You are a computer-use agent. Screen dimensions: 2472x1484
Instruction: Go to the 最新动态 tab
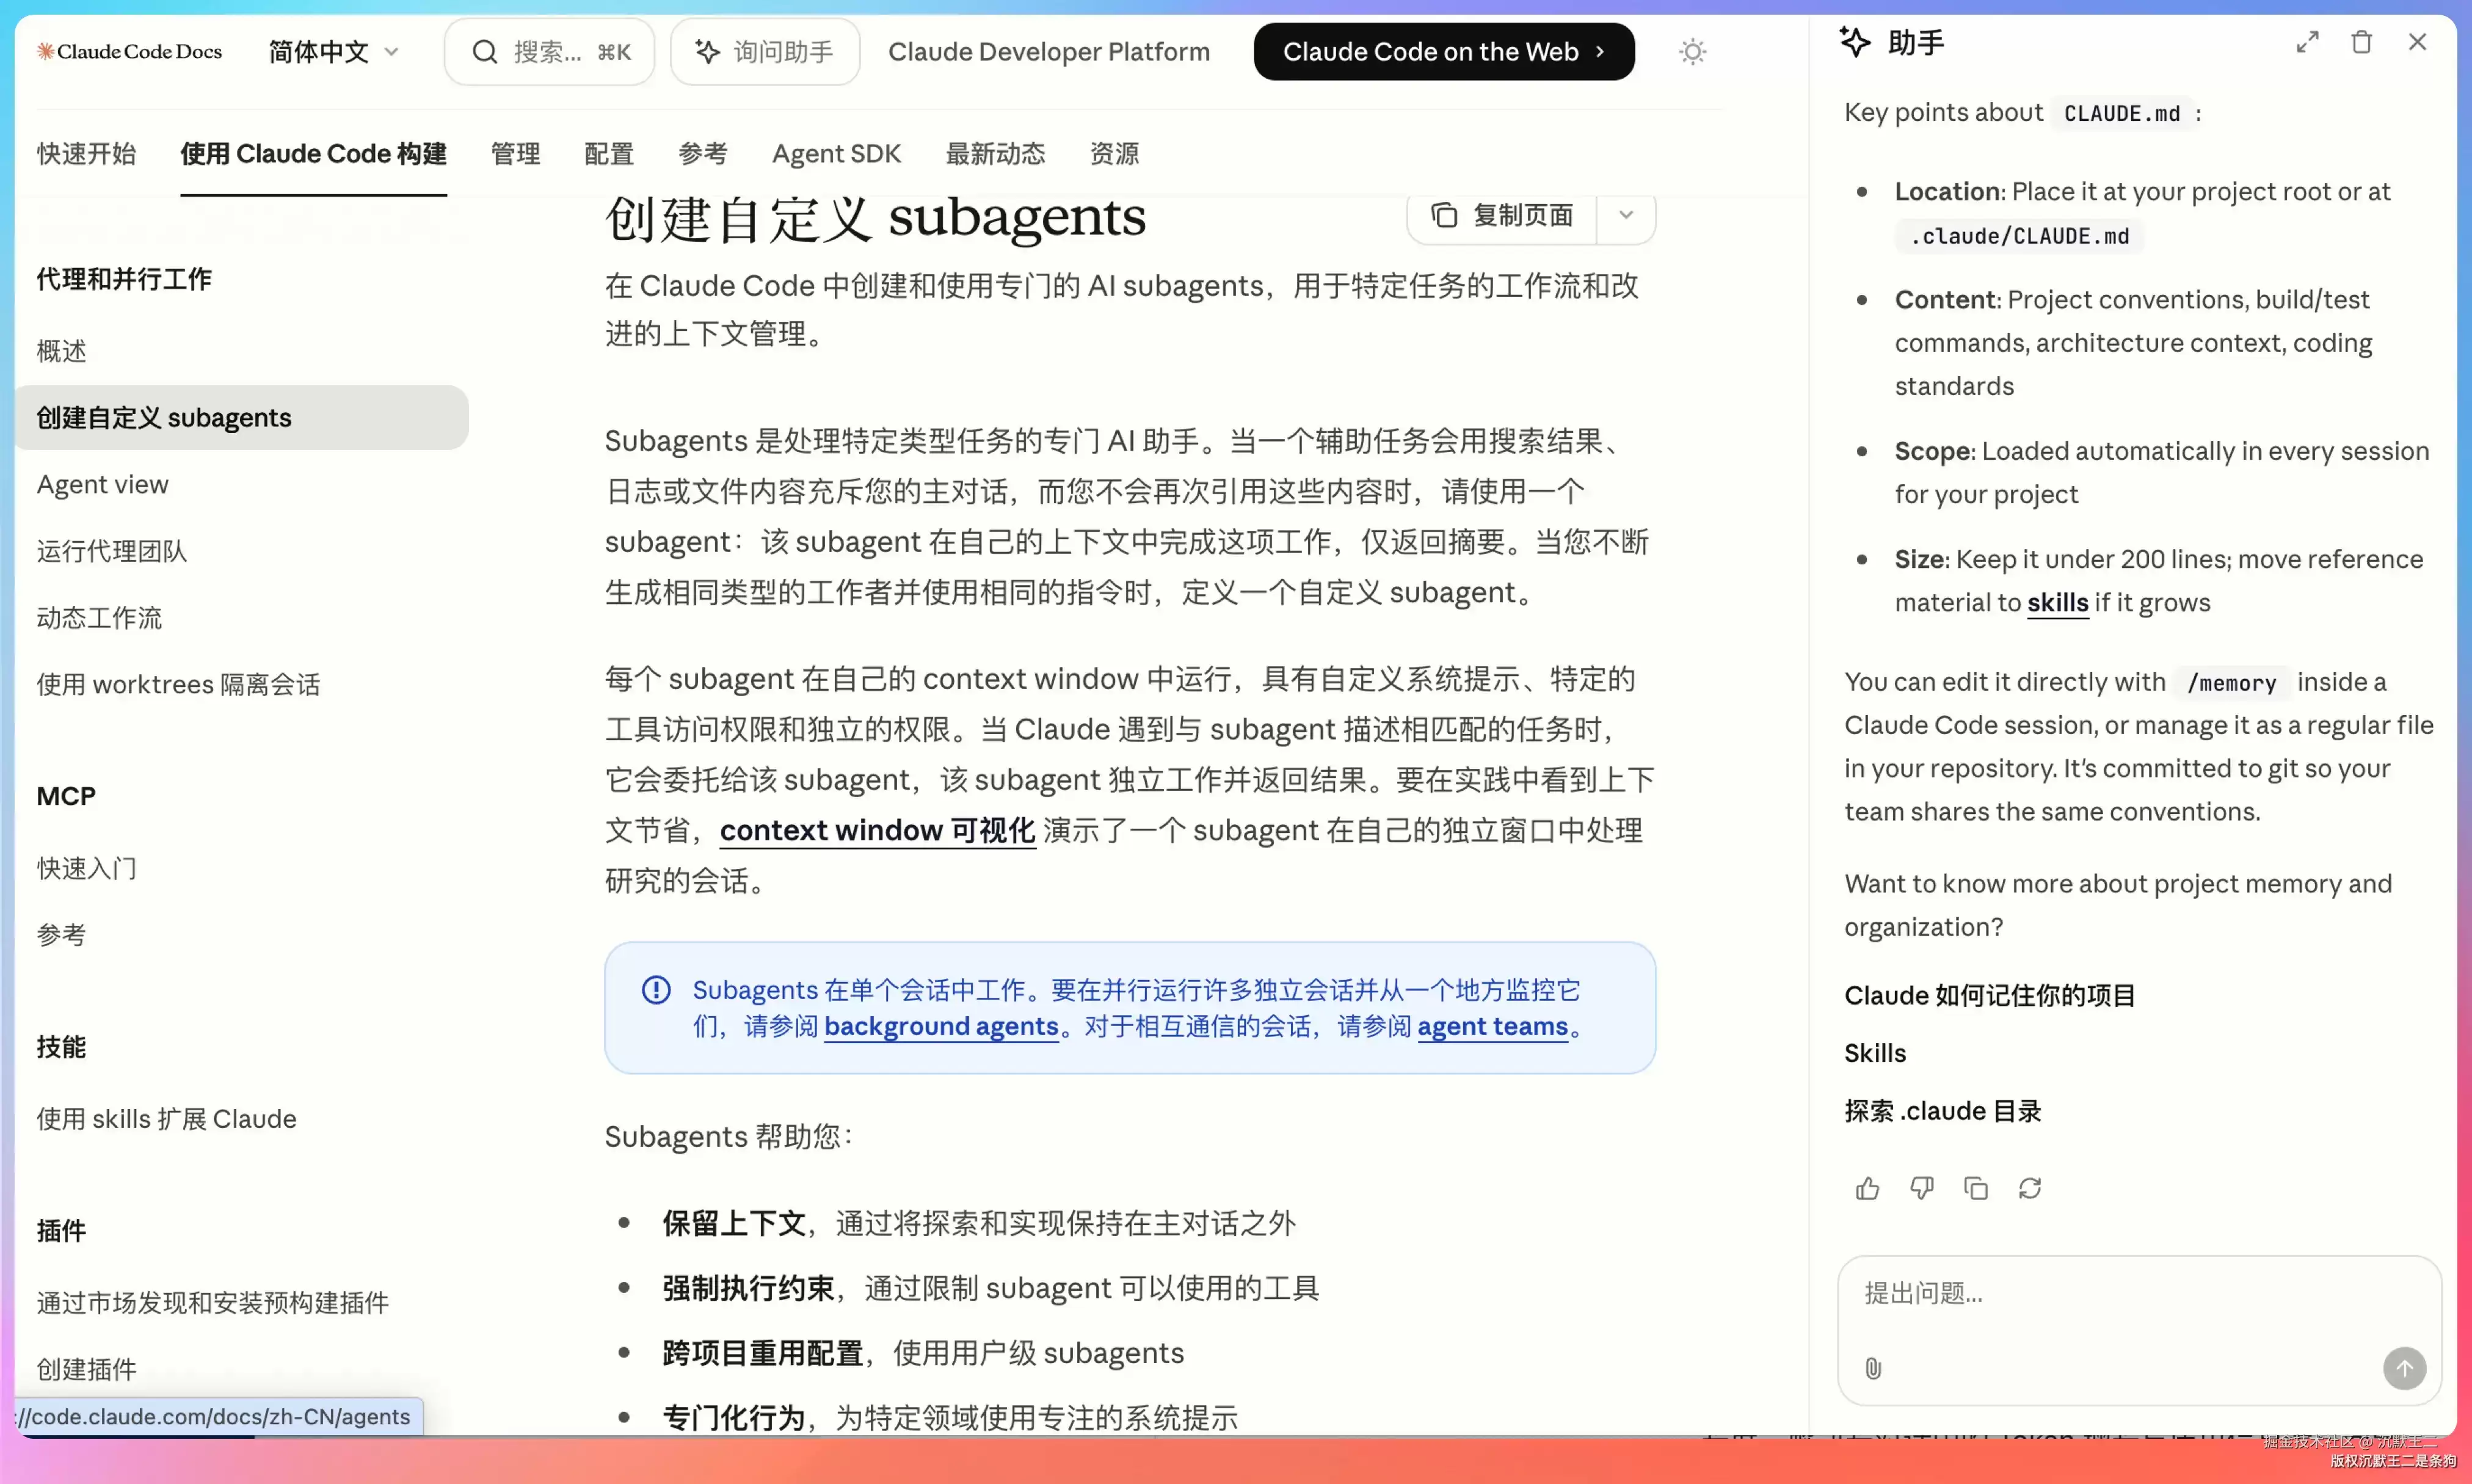pos(995,153)
